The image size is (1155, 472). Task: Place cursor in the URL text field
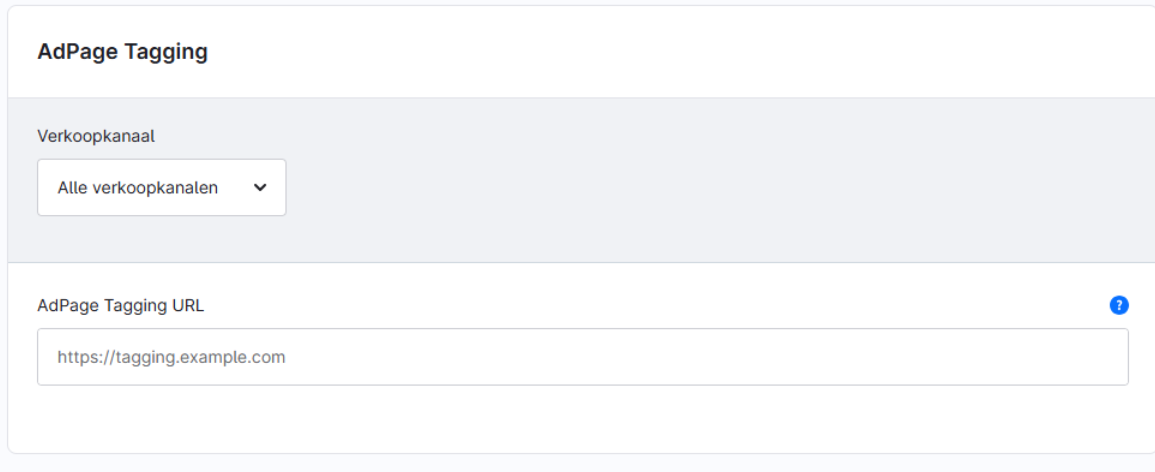click(x=582, y=357)
